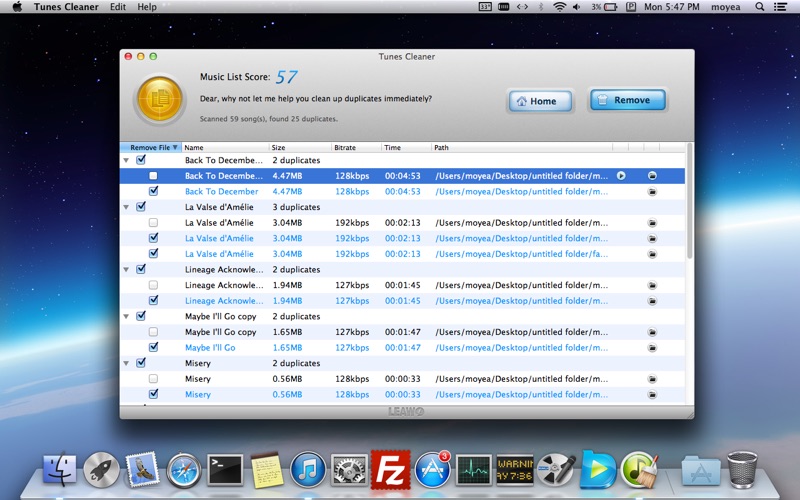
Task: Reveal selected Back To December file in folder
Action: (x=652, y=176)
